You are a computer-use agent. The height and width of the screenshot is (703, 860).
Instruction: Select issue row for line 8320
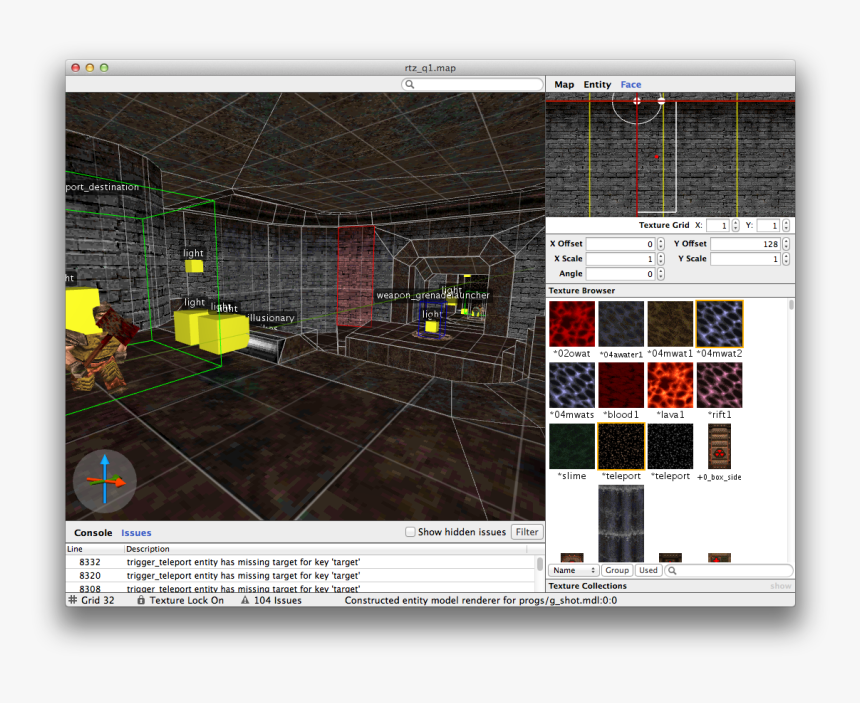[301, 575]
